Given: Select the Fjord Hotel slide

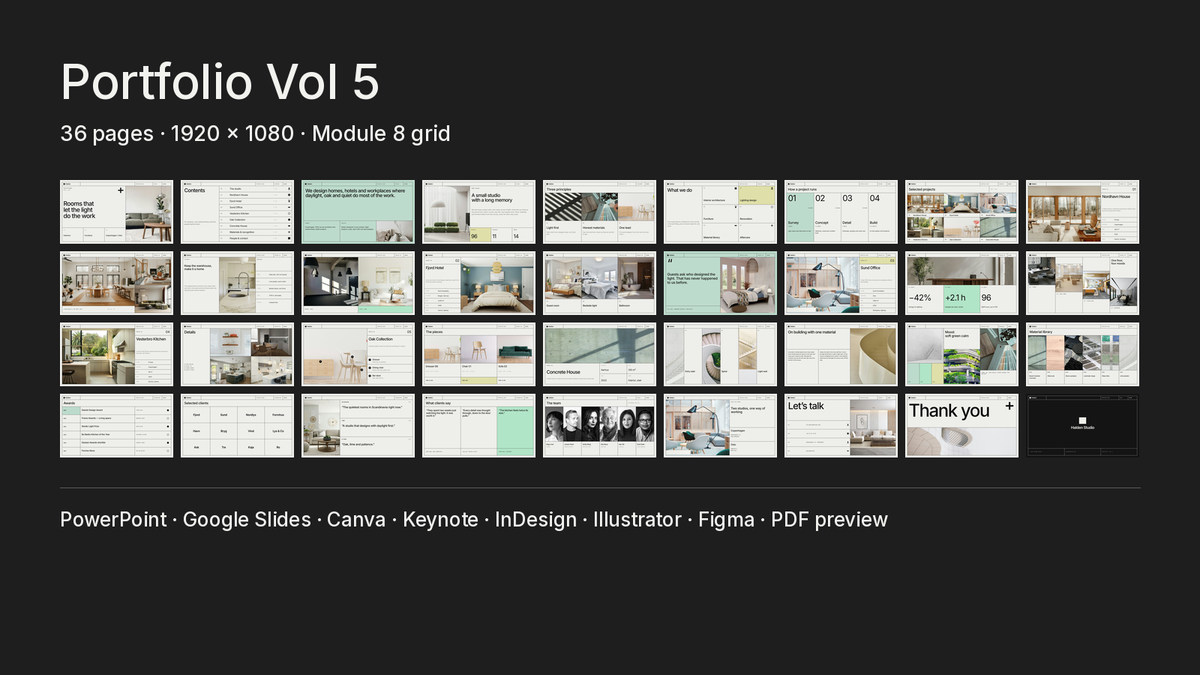Looking at the screenshot, I should click(479, 283).
